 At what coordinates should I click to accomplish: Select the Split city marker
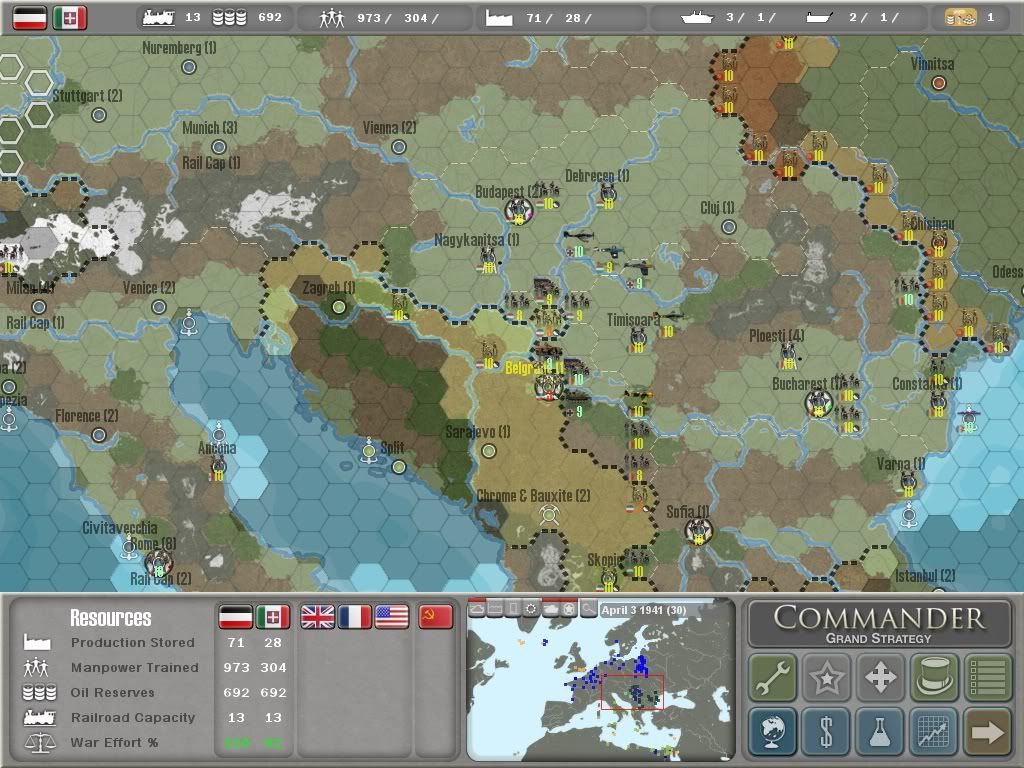(398, 466)
